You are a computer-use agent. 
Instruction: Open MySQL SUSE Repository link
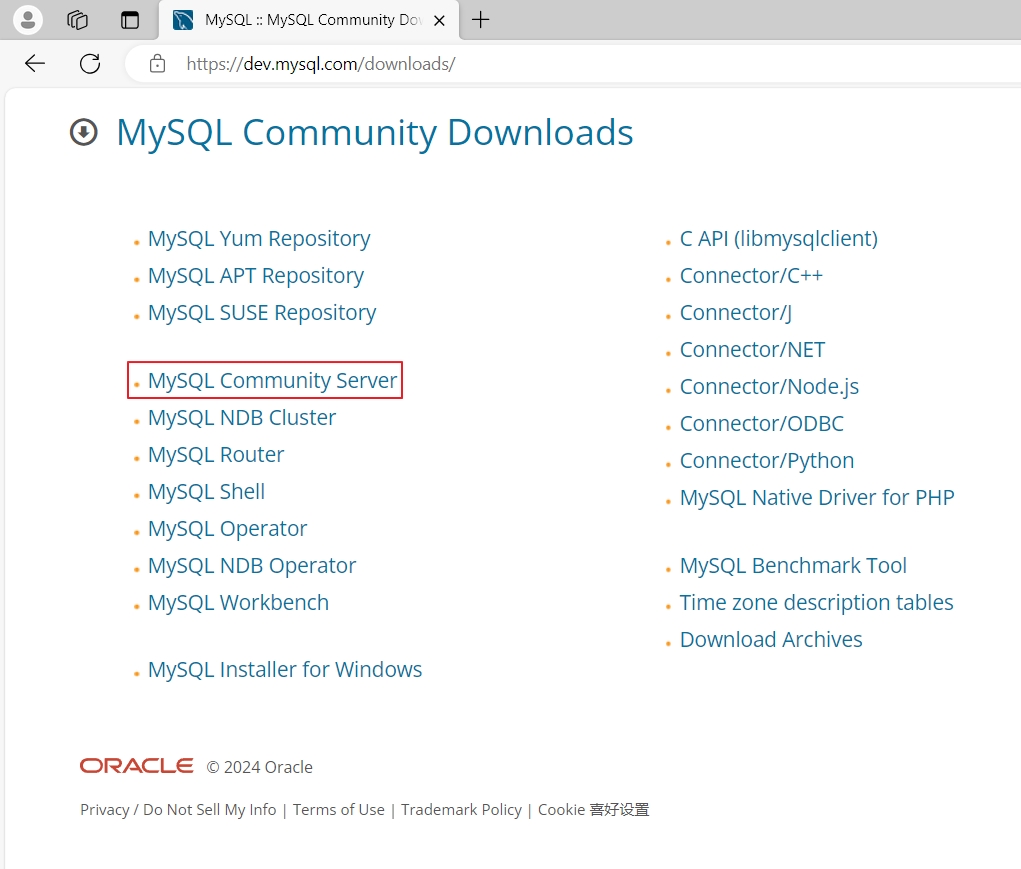[262, 313]
